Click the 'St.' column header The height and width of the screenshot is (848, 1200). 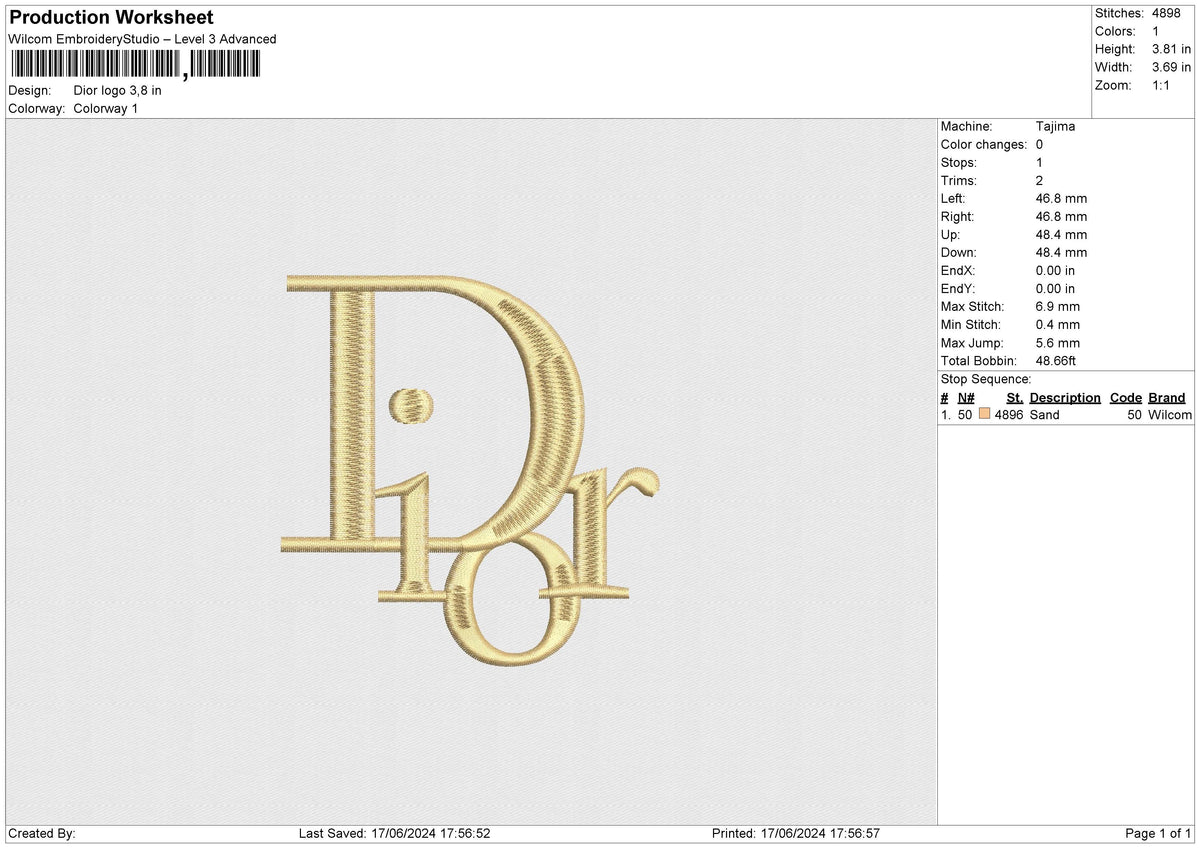(1015, 398)
